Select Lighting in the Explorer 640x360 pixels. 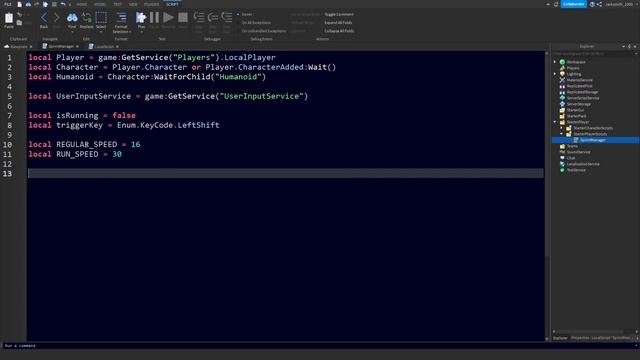(573, 74)
